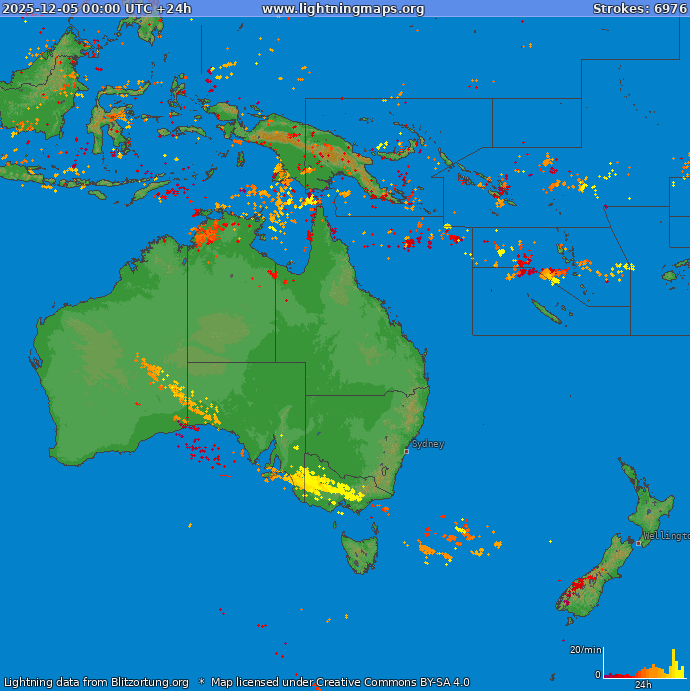This screenshot has width=690, height=691.
Task: Click the yellow lightning cluster over Victoria
Action: click(x=324, y=485)
